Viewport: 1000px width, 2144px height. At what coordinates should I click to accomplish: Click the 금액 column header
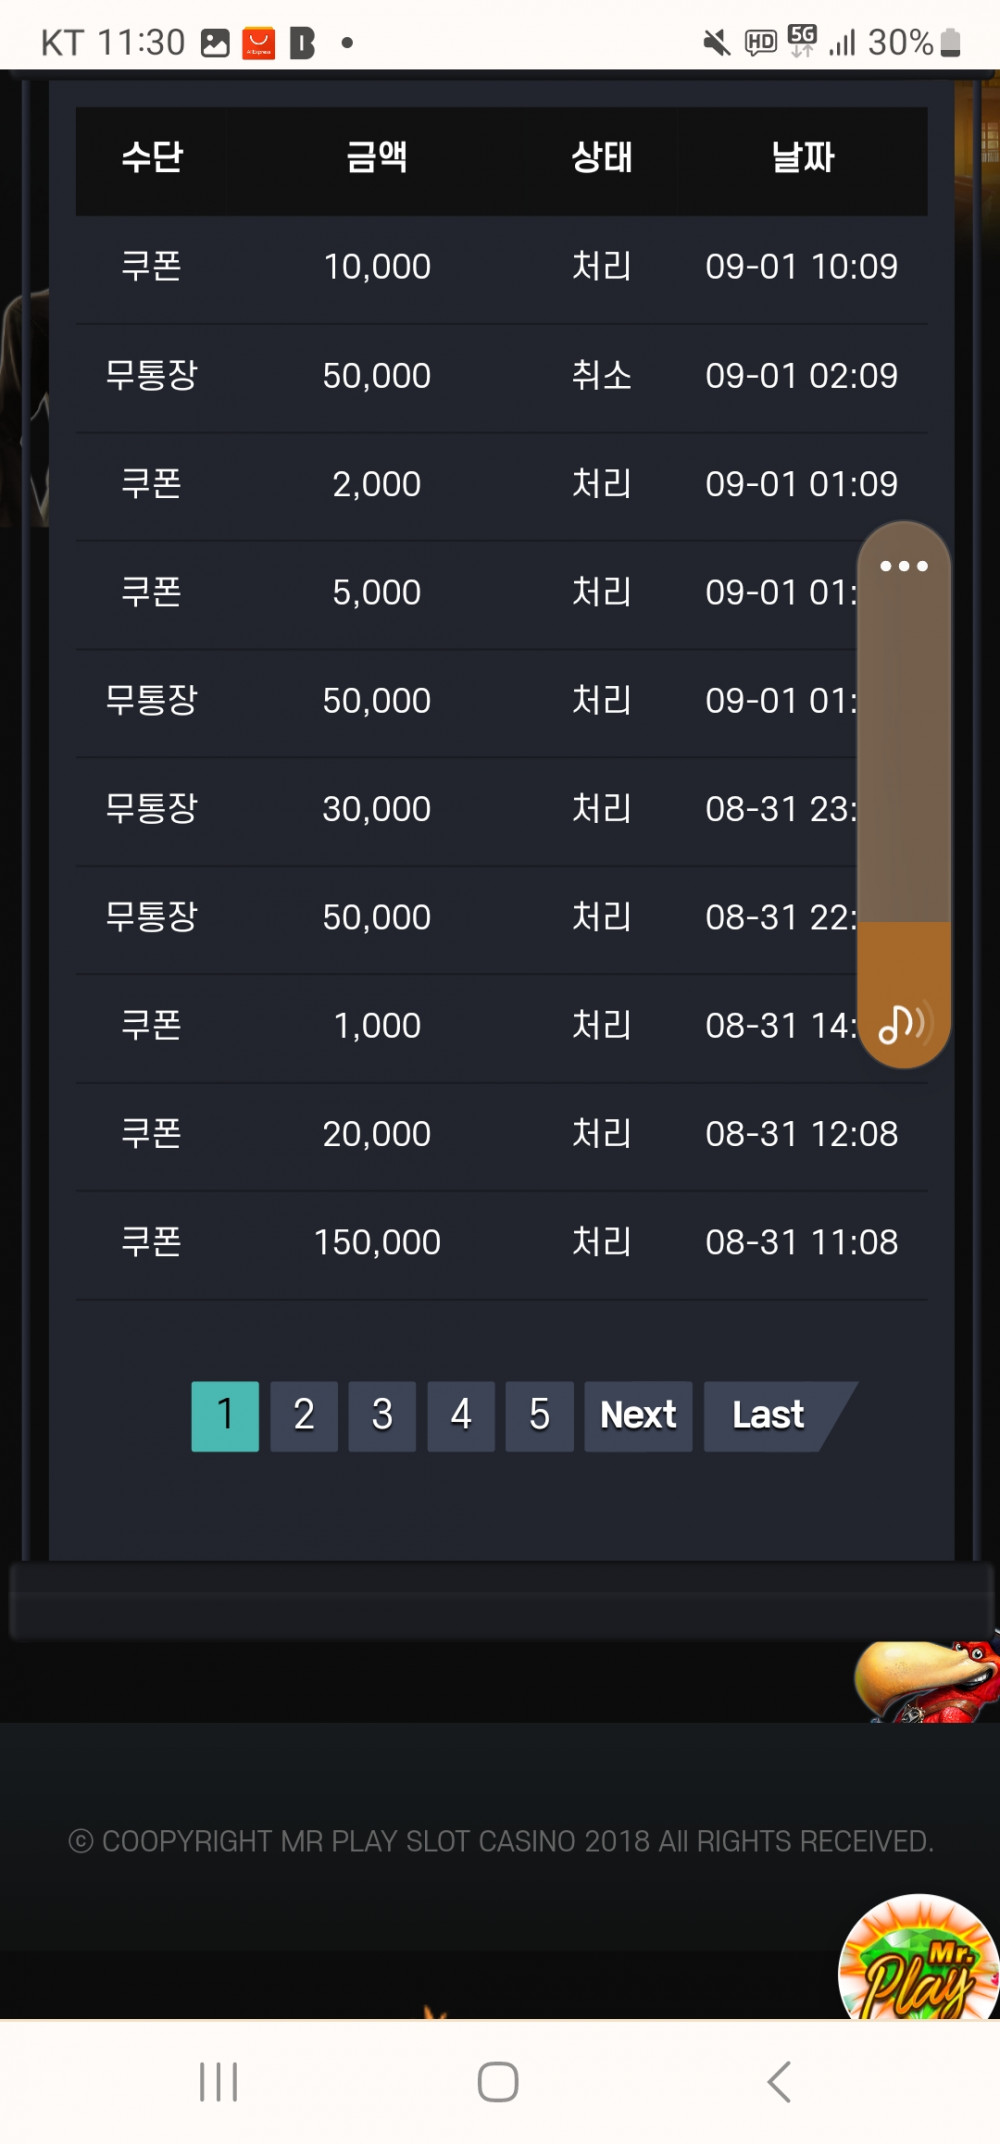(x=377, y=158)
